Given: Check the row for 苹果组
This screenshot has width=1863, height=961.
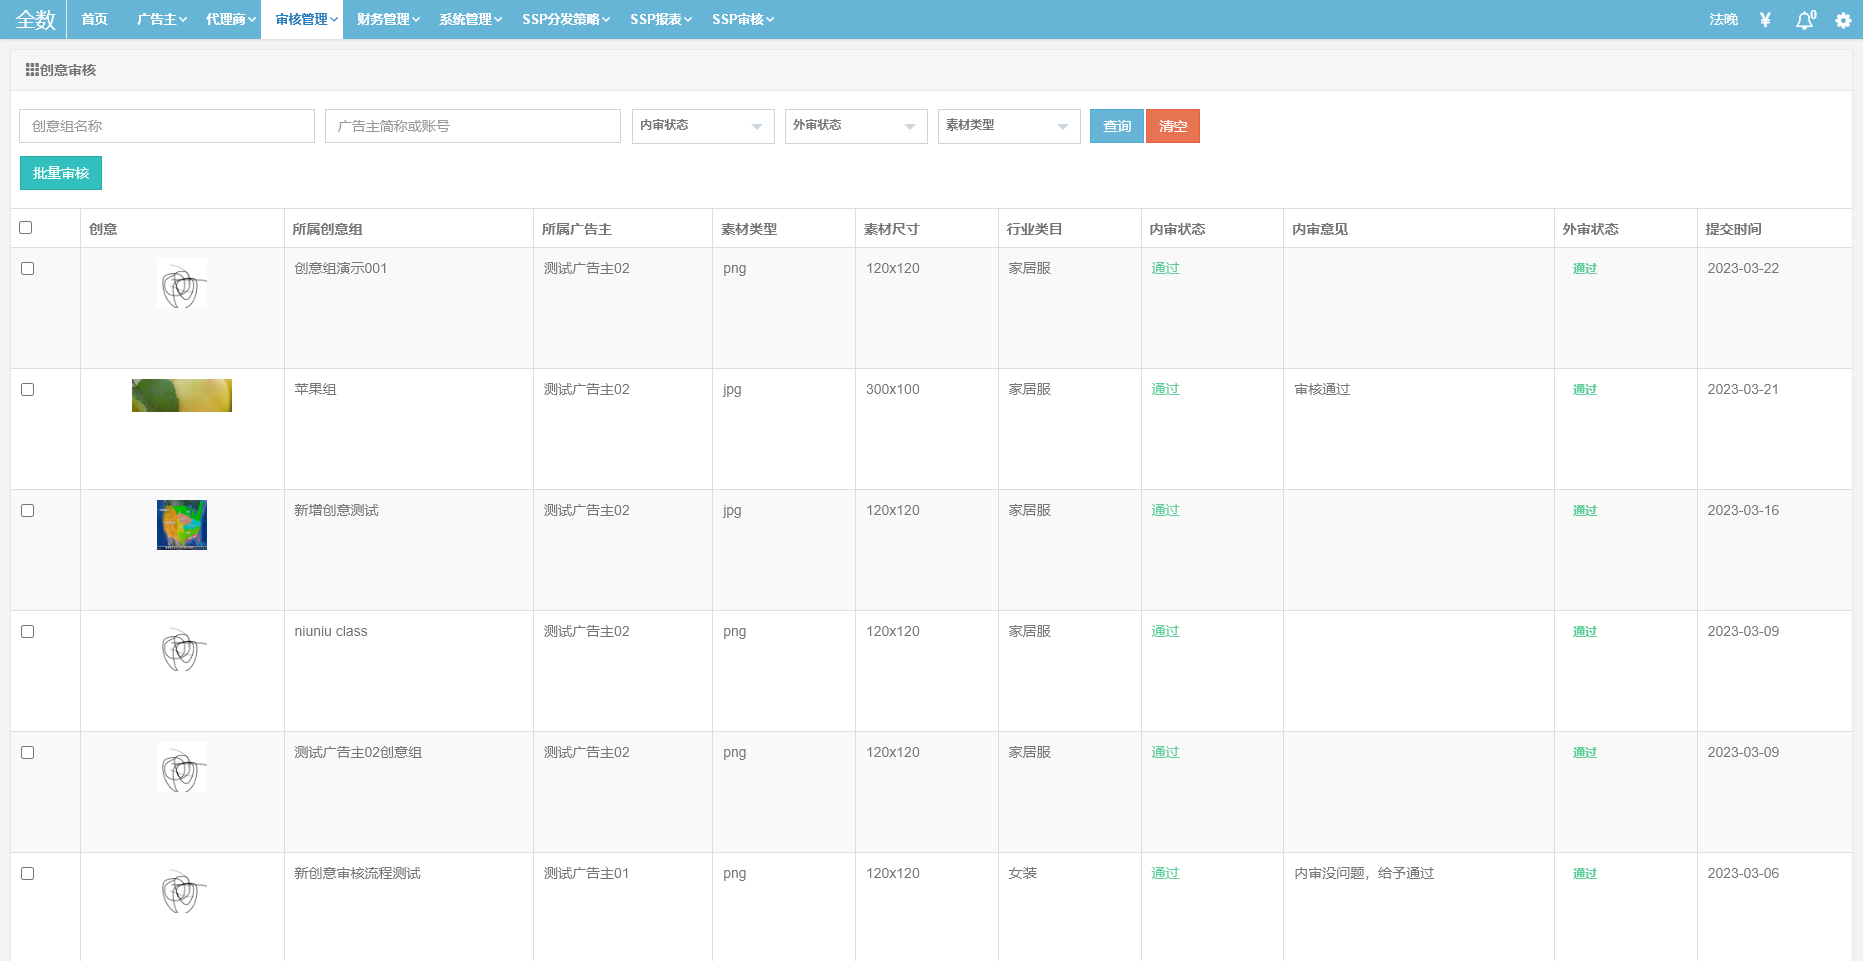Looking at the screenshot, I should click(x=28, y=390).
